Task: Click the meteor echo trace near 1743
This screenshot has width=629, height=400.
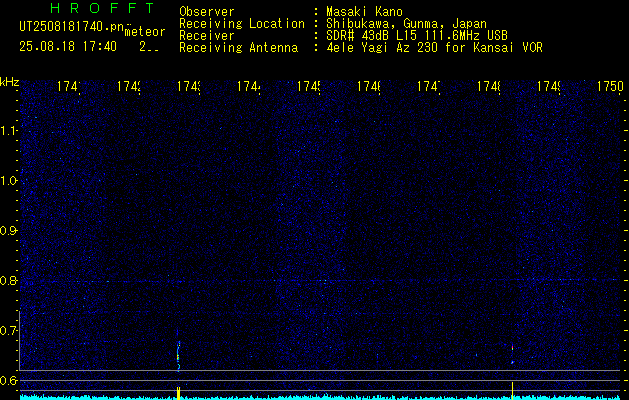Action: [178, 355]
